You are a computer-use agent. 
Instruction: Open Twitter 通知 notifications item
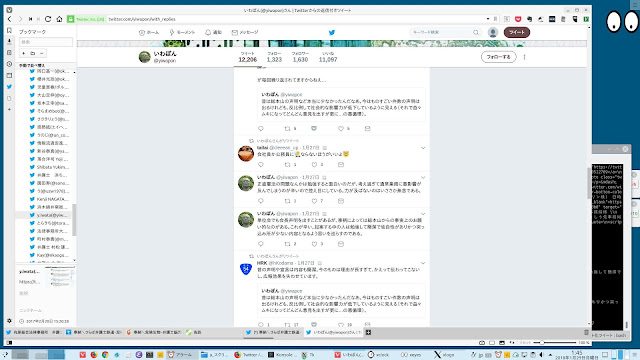tap(213, 32)
